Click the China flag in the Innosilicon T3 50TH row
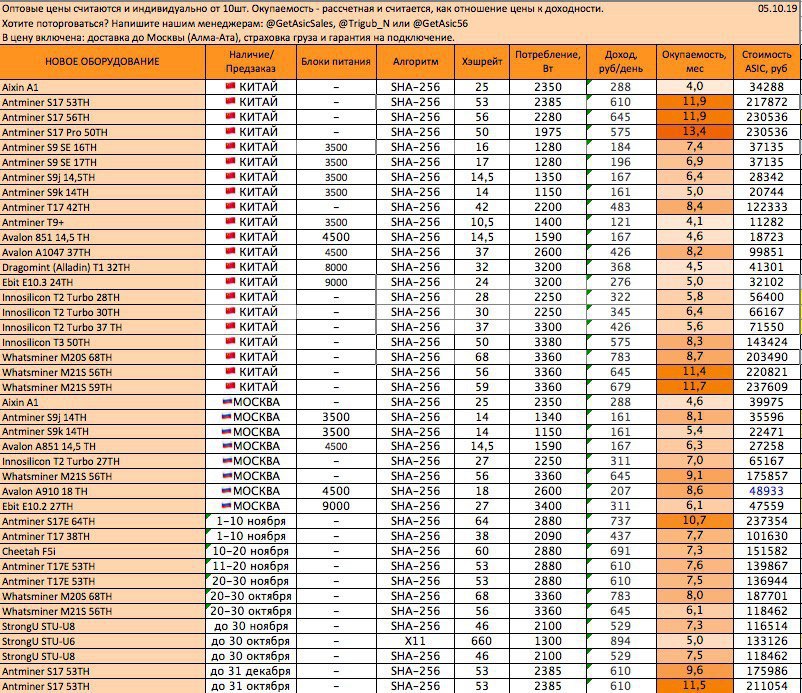The height and width of the screenshot is (693, 802). 230,341
